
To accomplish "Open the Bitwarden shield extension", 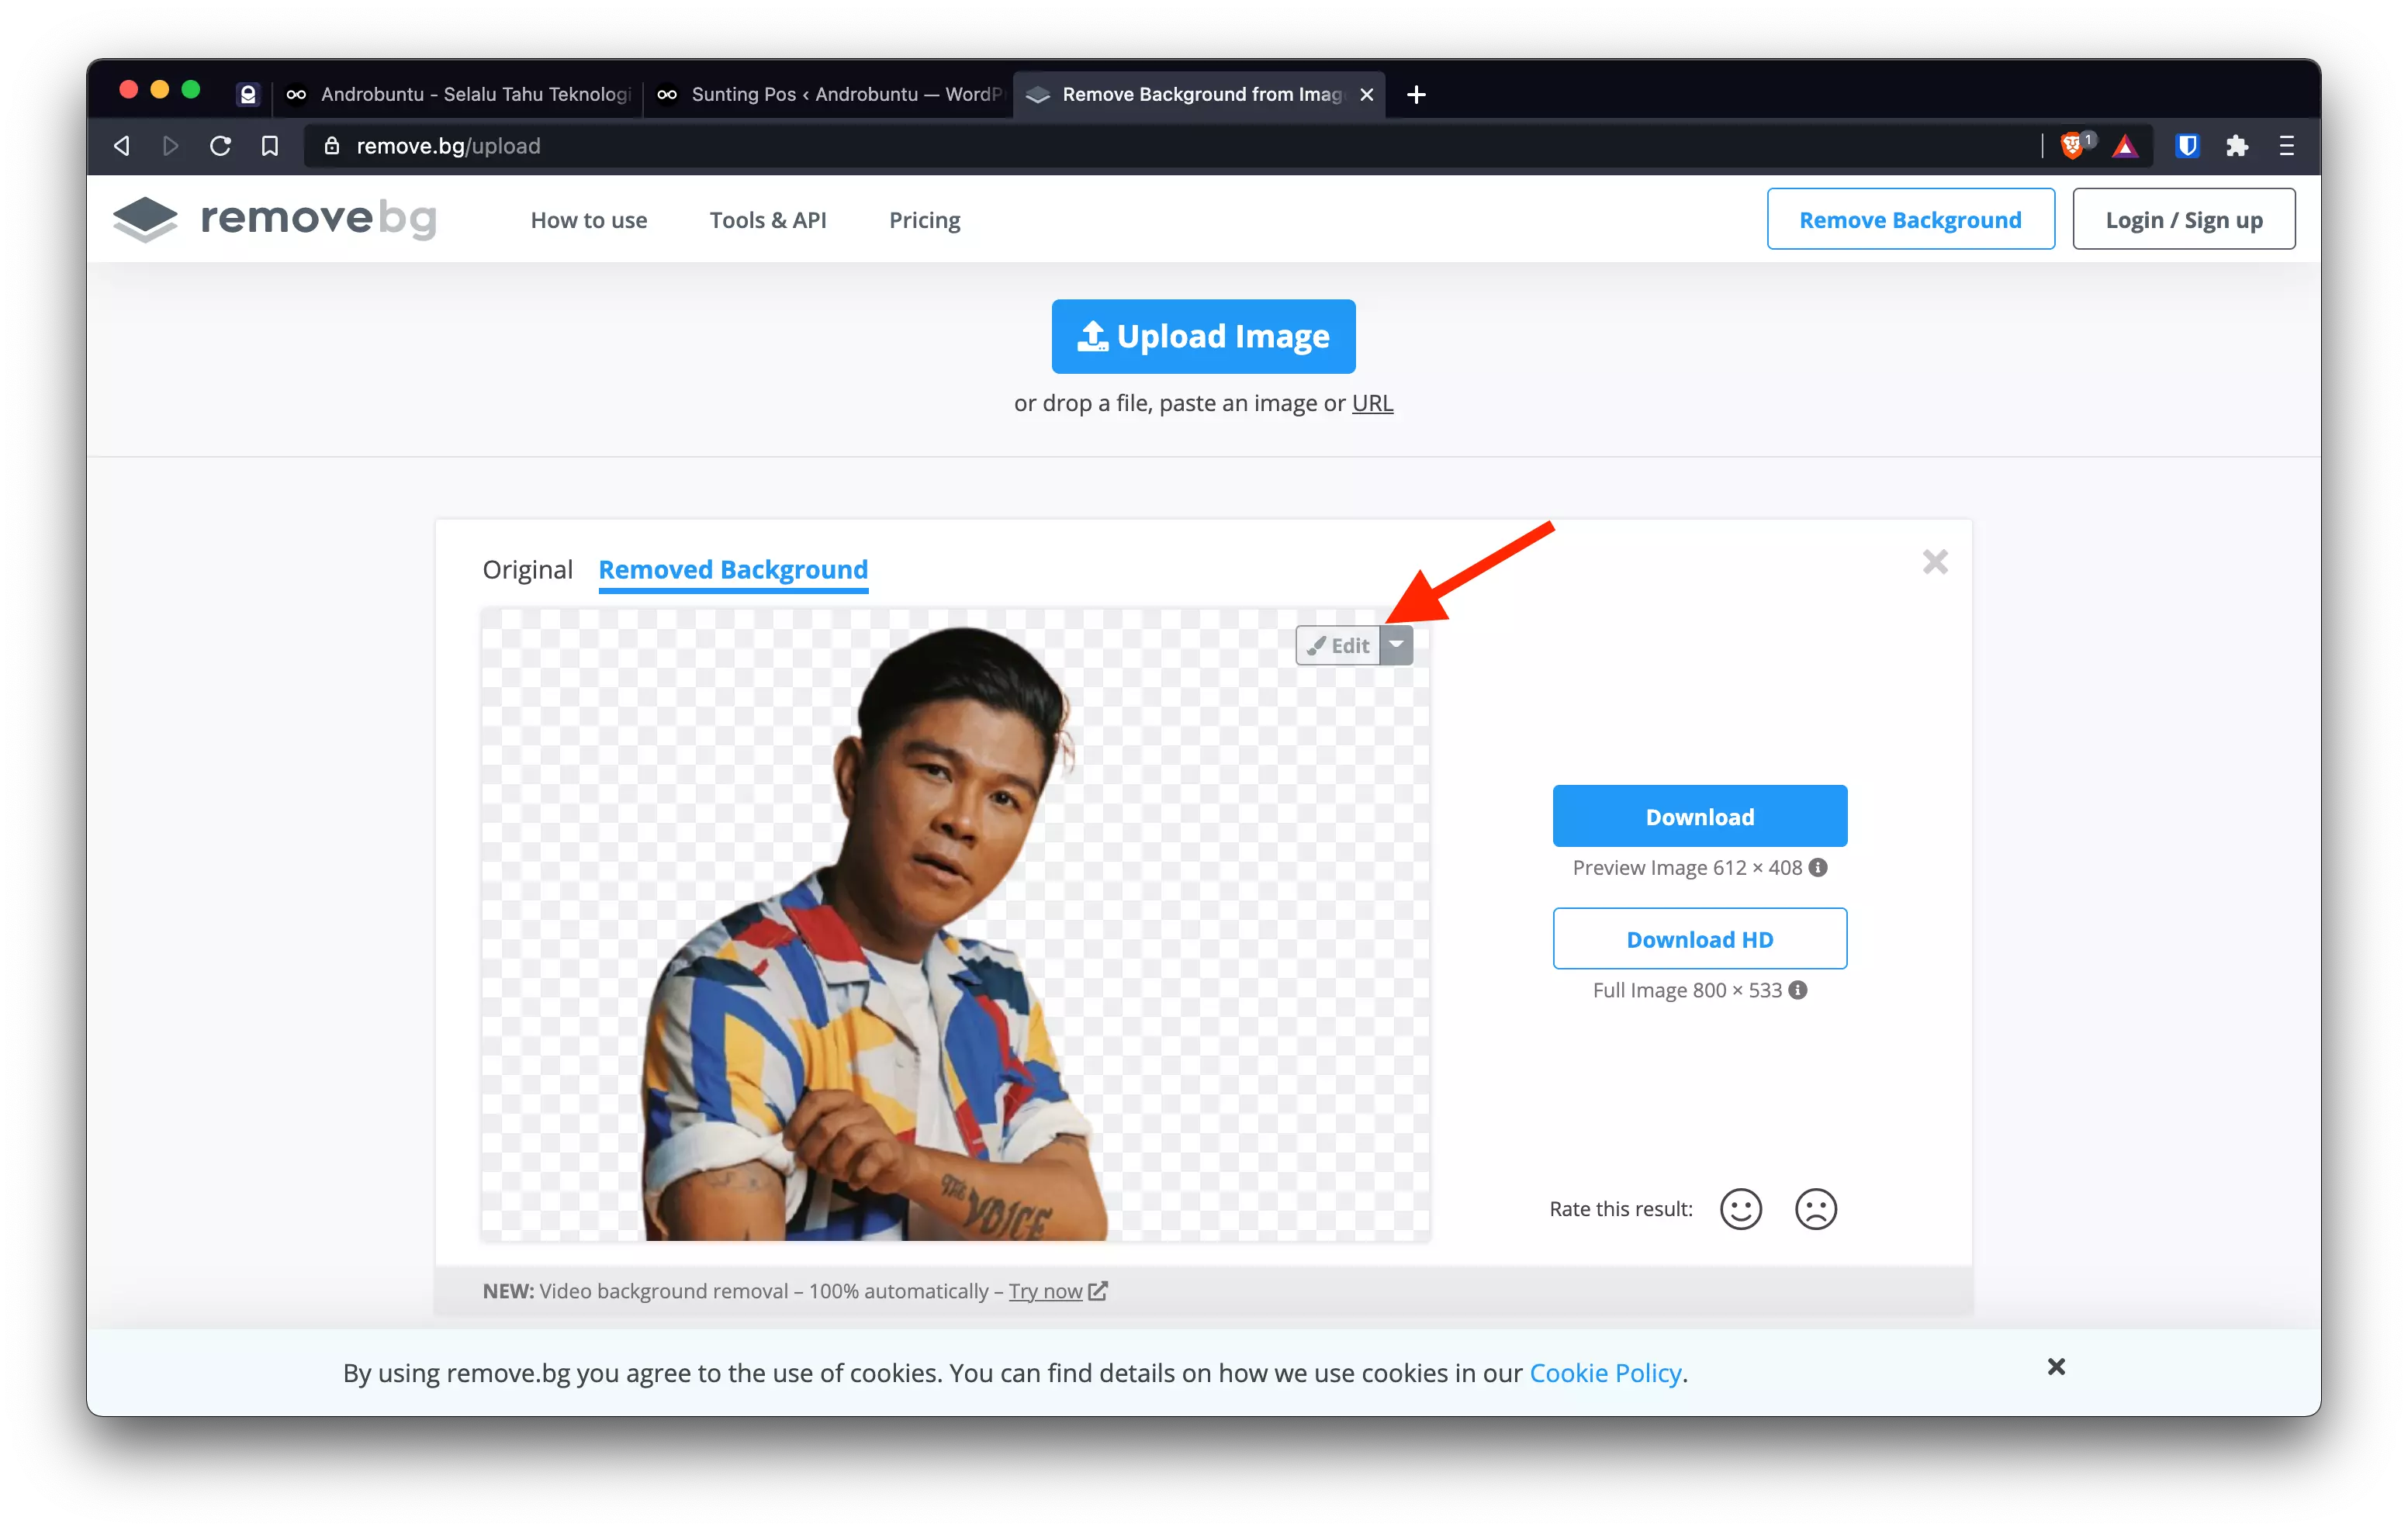I will coord(2187,146).
